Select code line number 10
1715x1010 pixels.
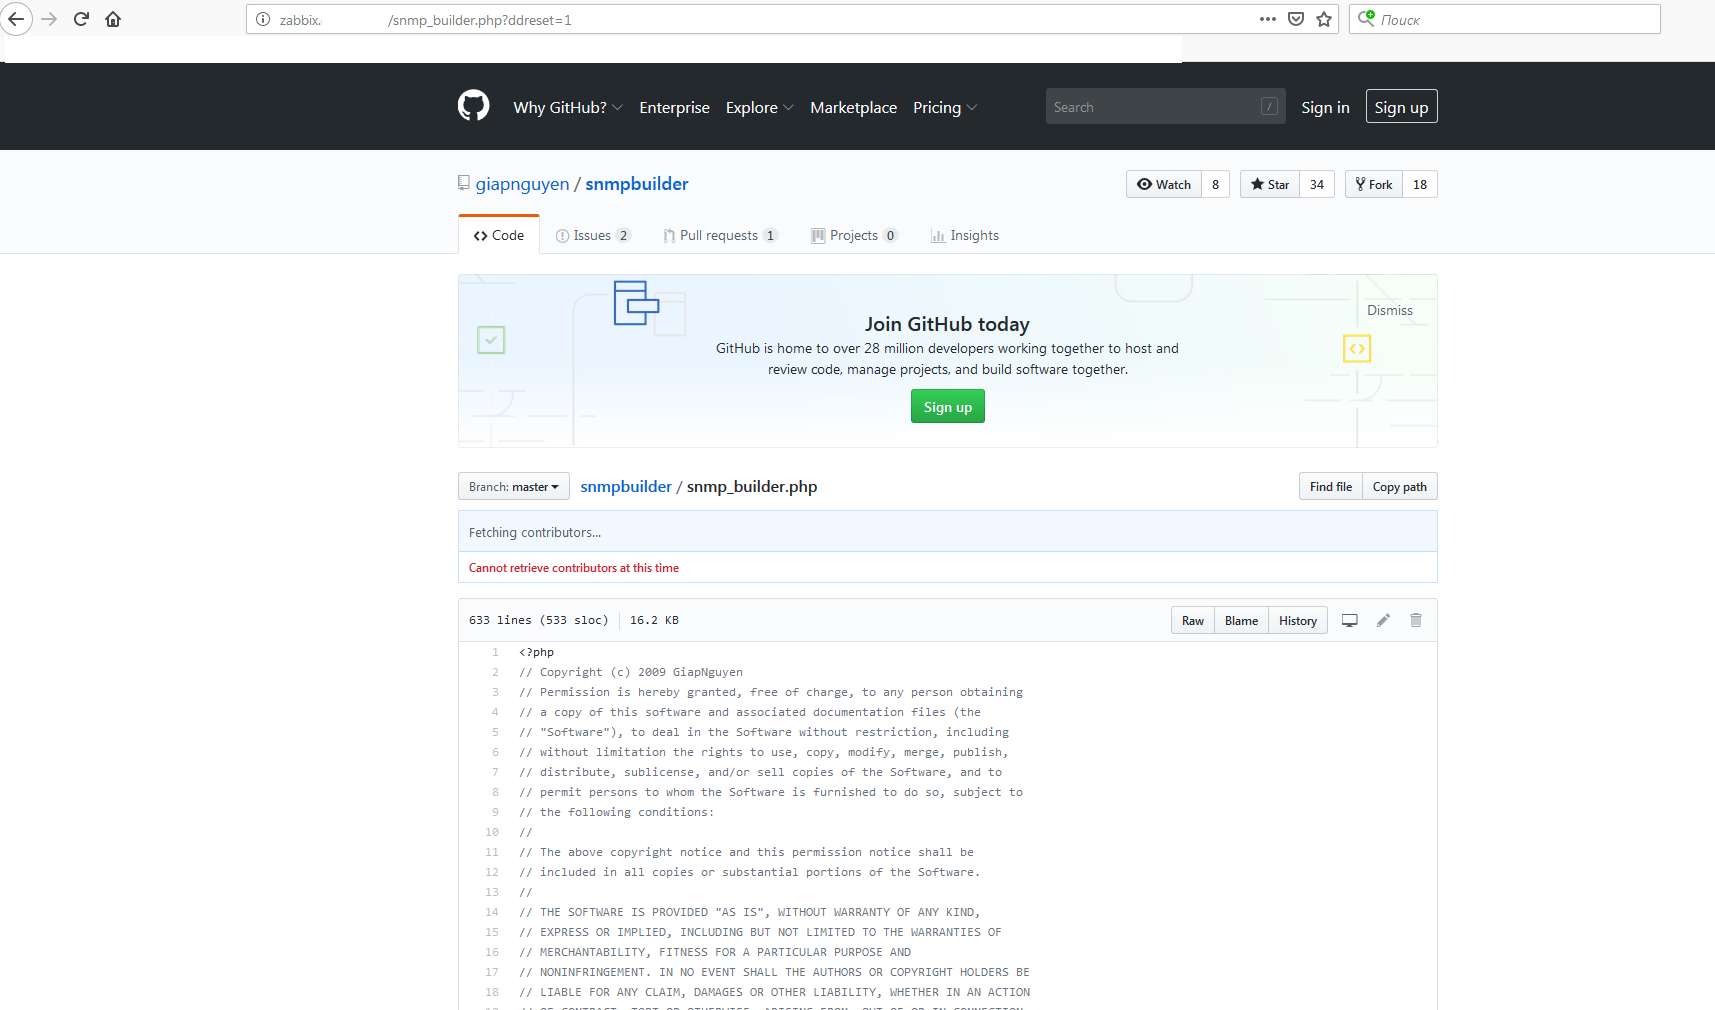point(492,832)
